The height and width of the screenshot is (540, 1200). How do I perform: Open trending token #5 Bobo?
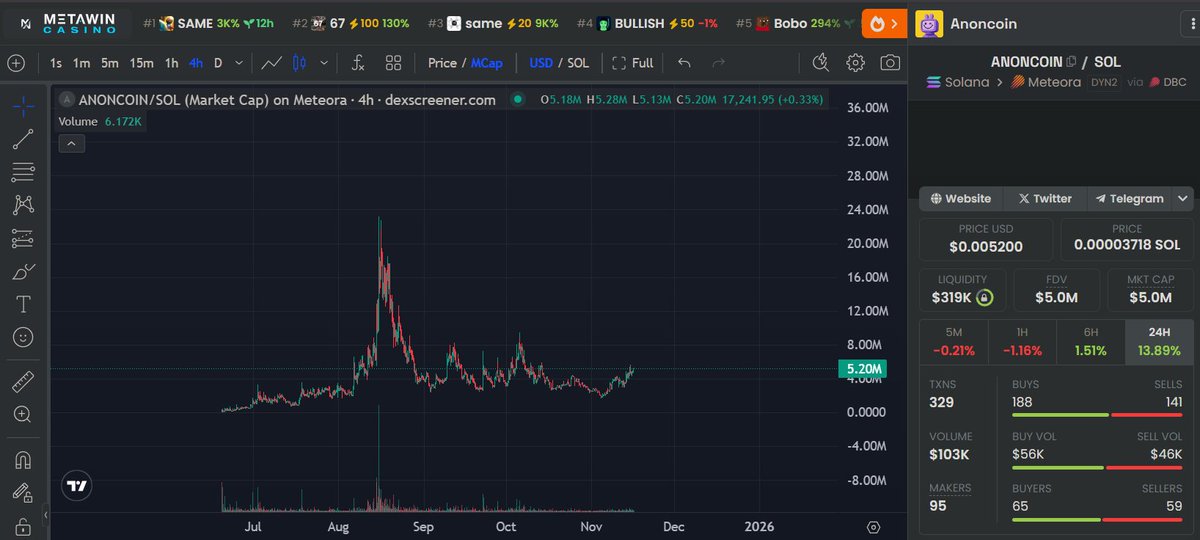[x=795, y=23]
